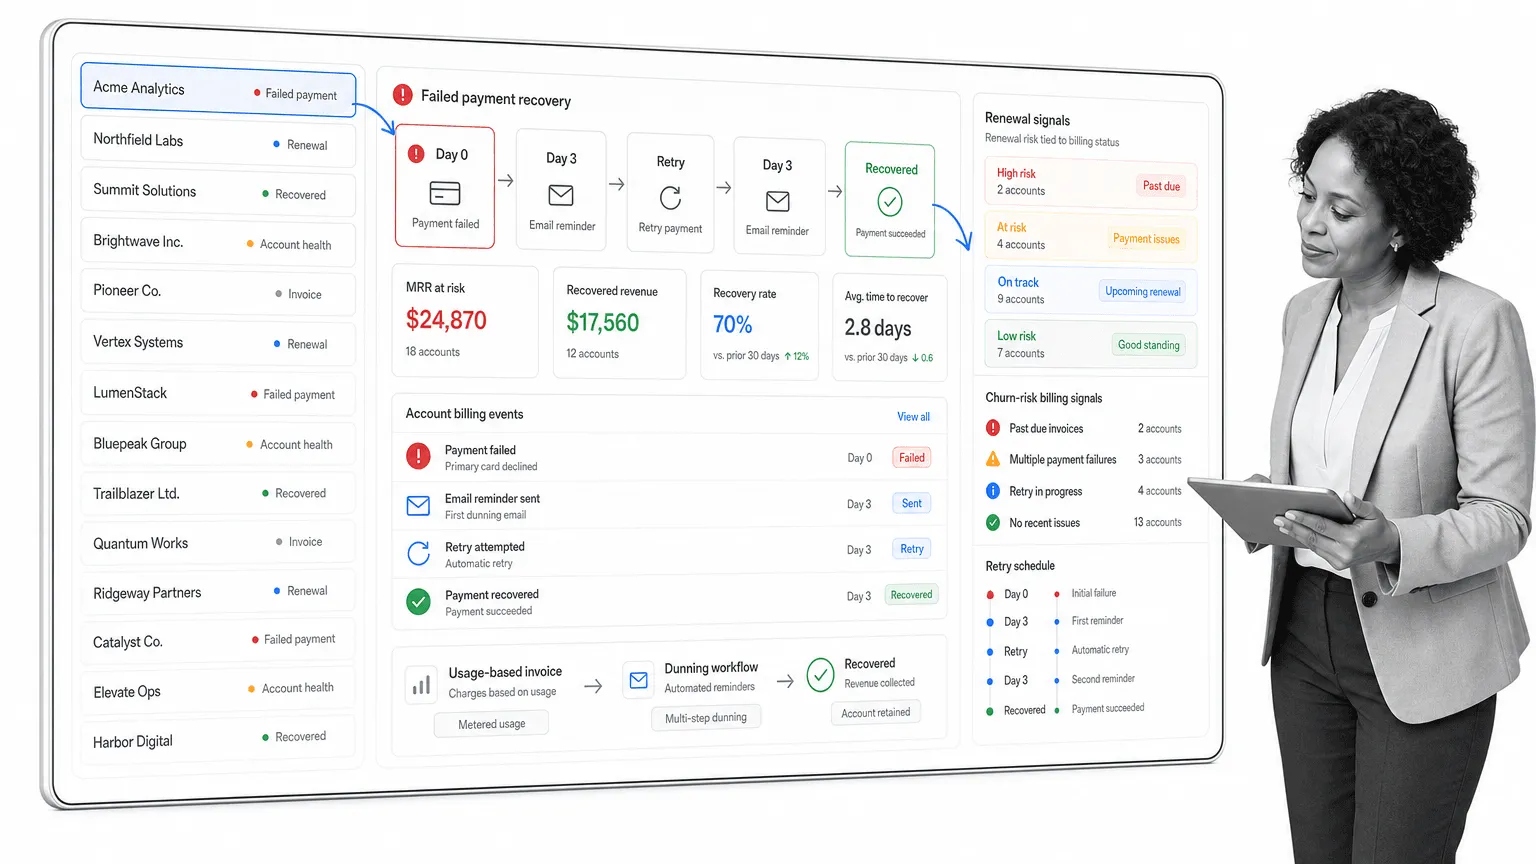Image resolution: width=1536 pixels, height=864 pixels.
Task: Click the bar chart icon for Usage-based invoice
Action: pos(421,685)
